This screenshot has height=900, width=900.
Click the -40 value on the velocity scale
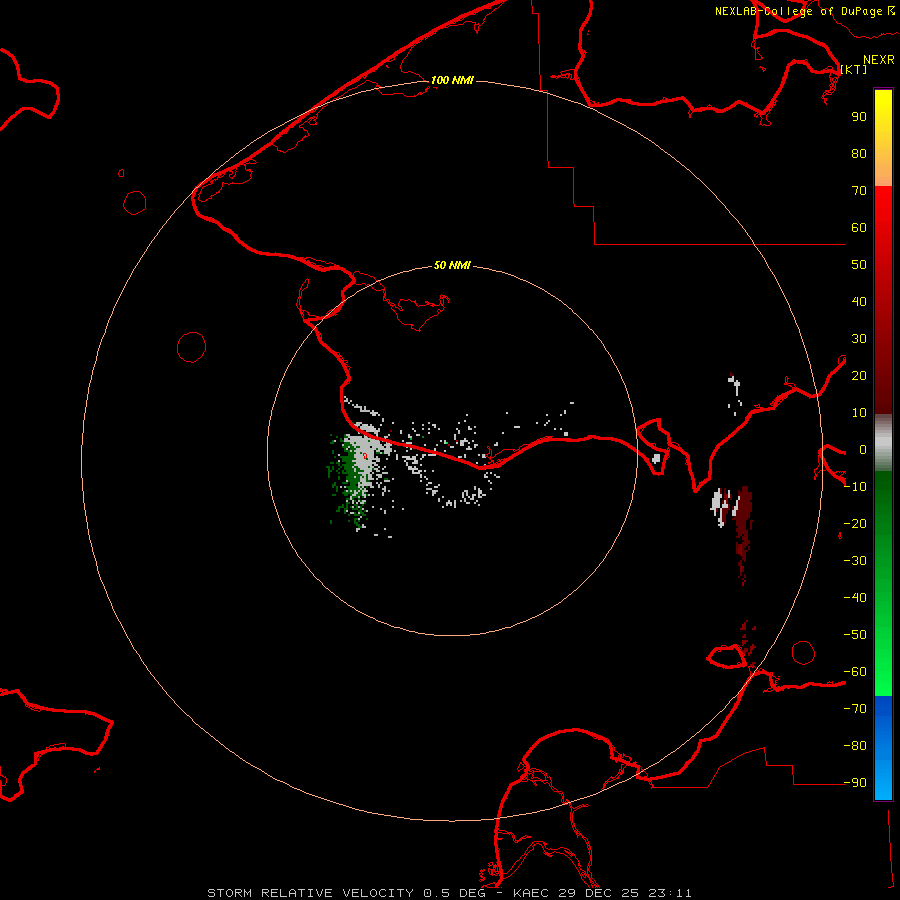click(x=855, y=598)
